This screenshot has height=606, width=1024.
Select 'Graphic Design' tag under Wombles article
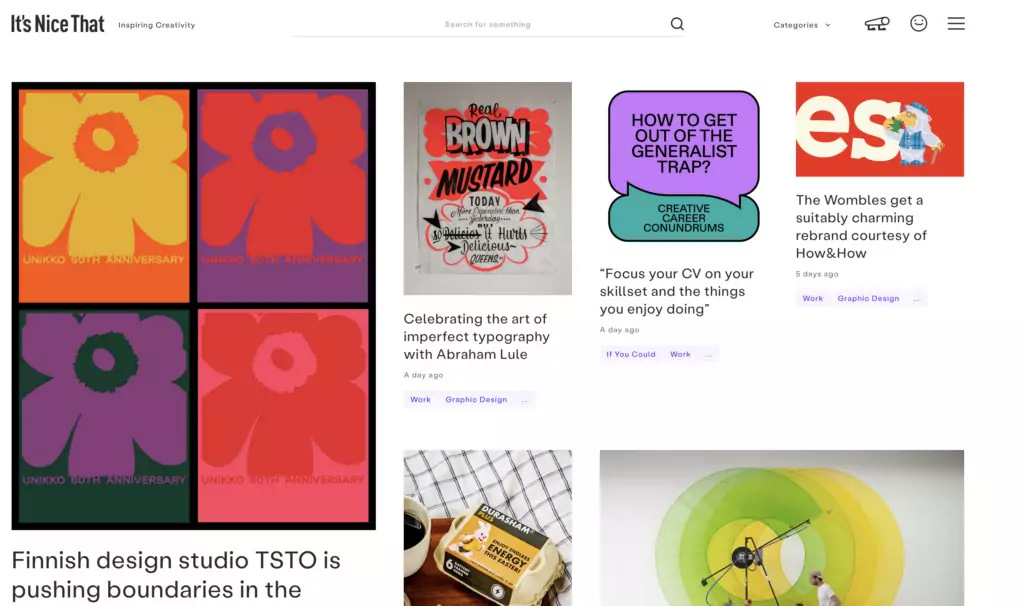coord(868,299)
